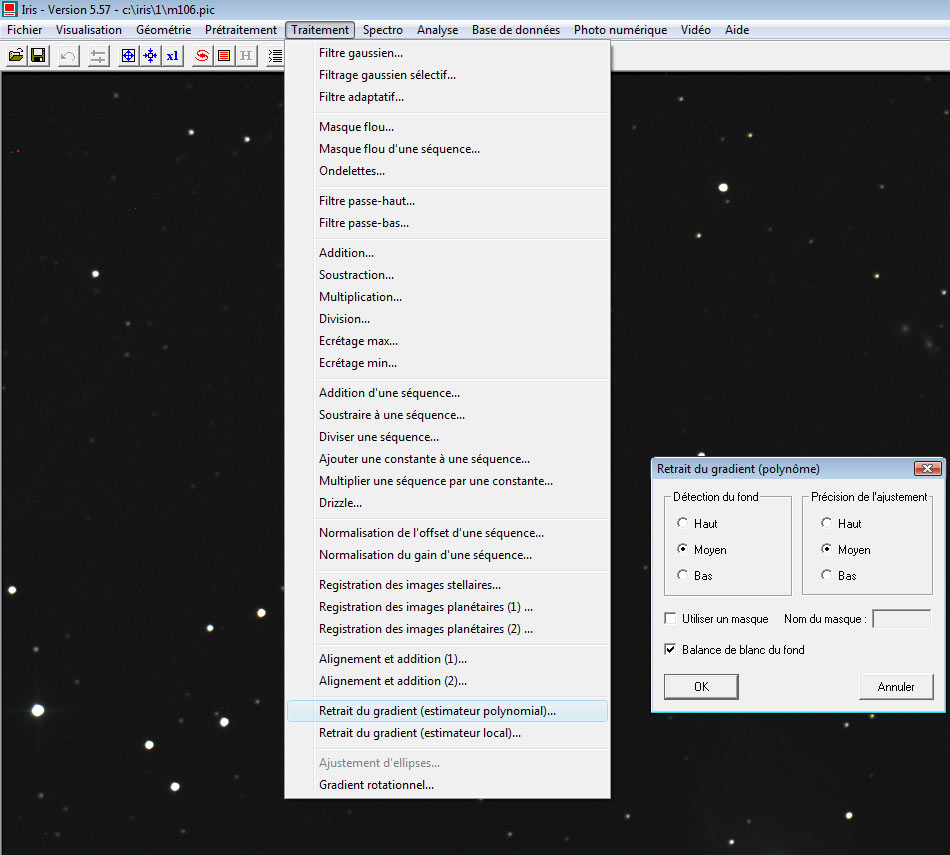Choose Ecrétage max... entry

point(447,341)
